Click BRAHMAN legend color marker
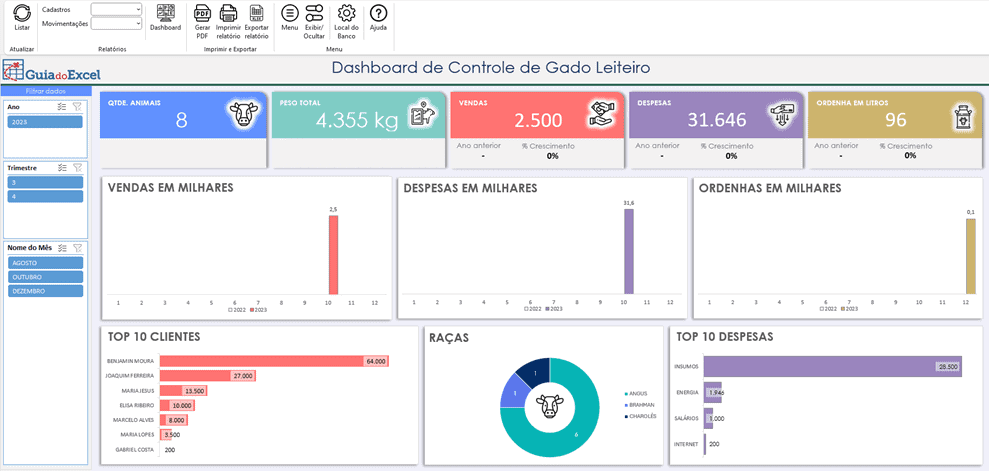This screenshot has width=989, height=471. (x=625, y=405)
